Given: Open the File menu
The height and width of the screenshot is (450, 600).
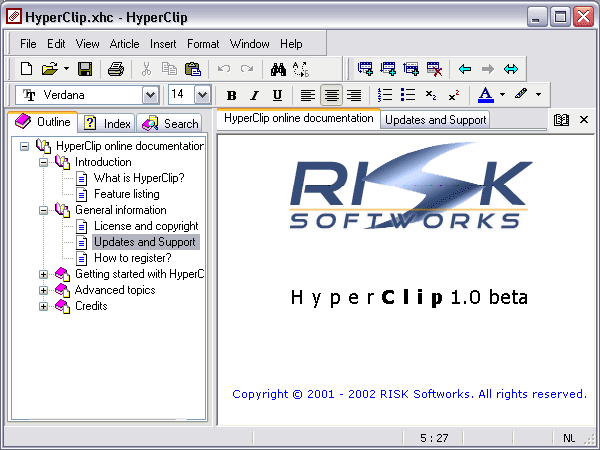Looking at the screenshot, I should 28,44.
